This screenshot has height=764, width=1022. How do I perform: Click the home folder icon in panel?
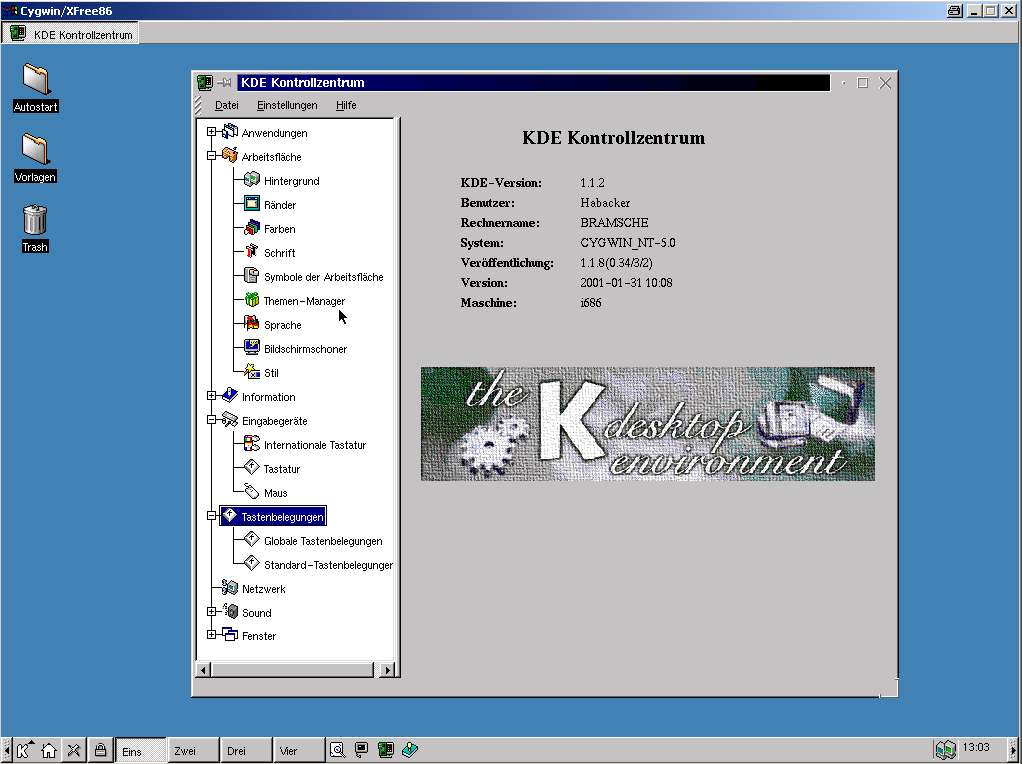[x=49, y=750]
